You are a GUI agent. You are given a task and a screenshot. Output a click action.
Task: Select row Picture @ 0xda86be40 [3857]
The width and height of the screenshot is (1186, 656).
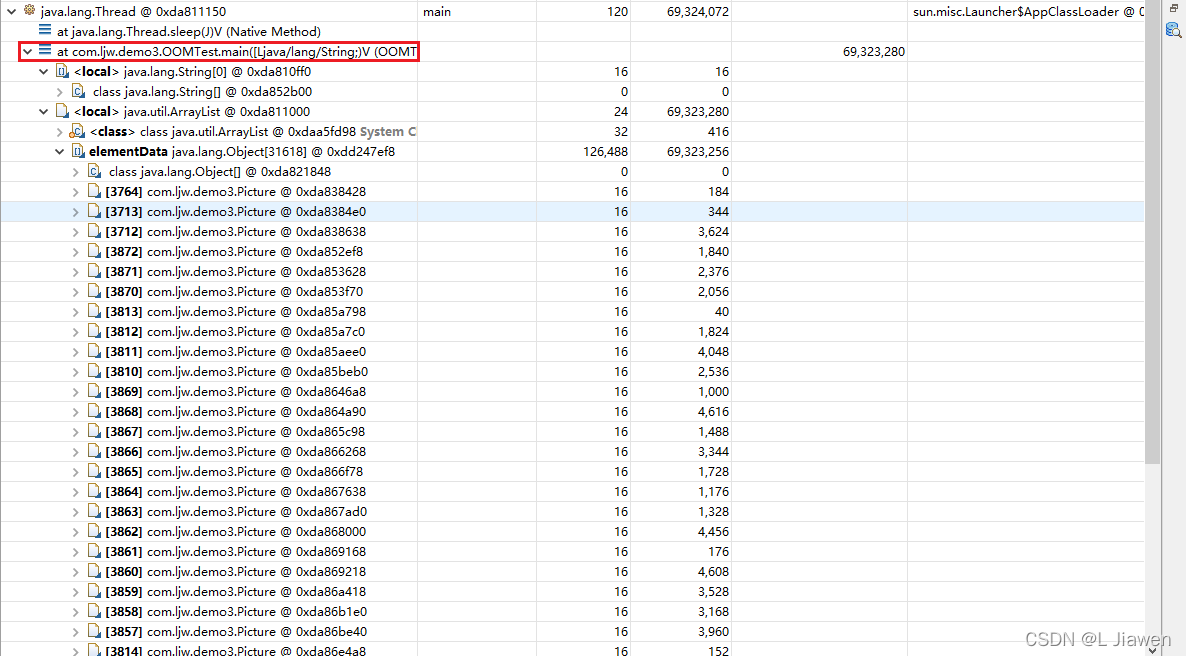[x=572, y=632]
